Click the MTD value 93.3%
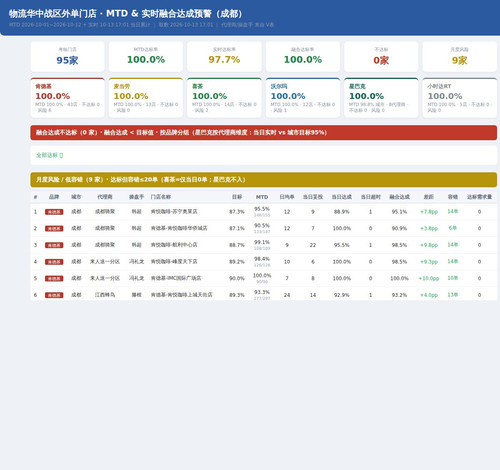500x470 pixels. pyautogui.click(x=262, y=292)
